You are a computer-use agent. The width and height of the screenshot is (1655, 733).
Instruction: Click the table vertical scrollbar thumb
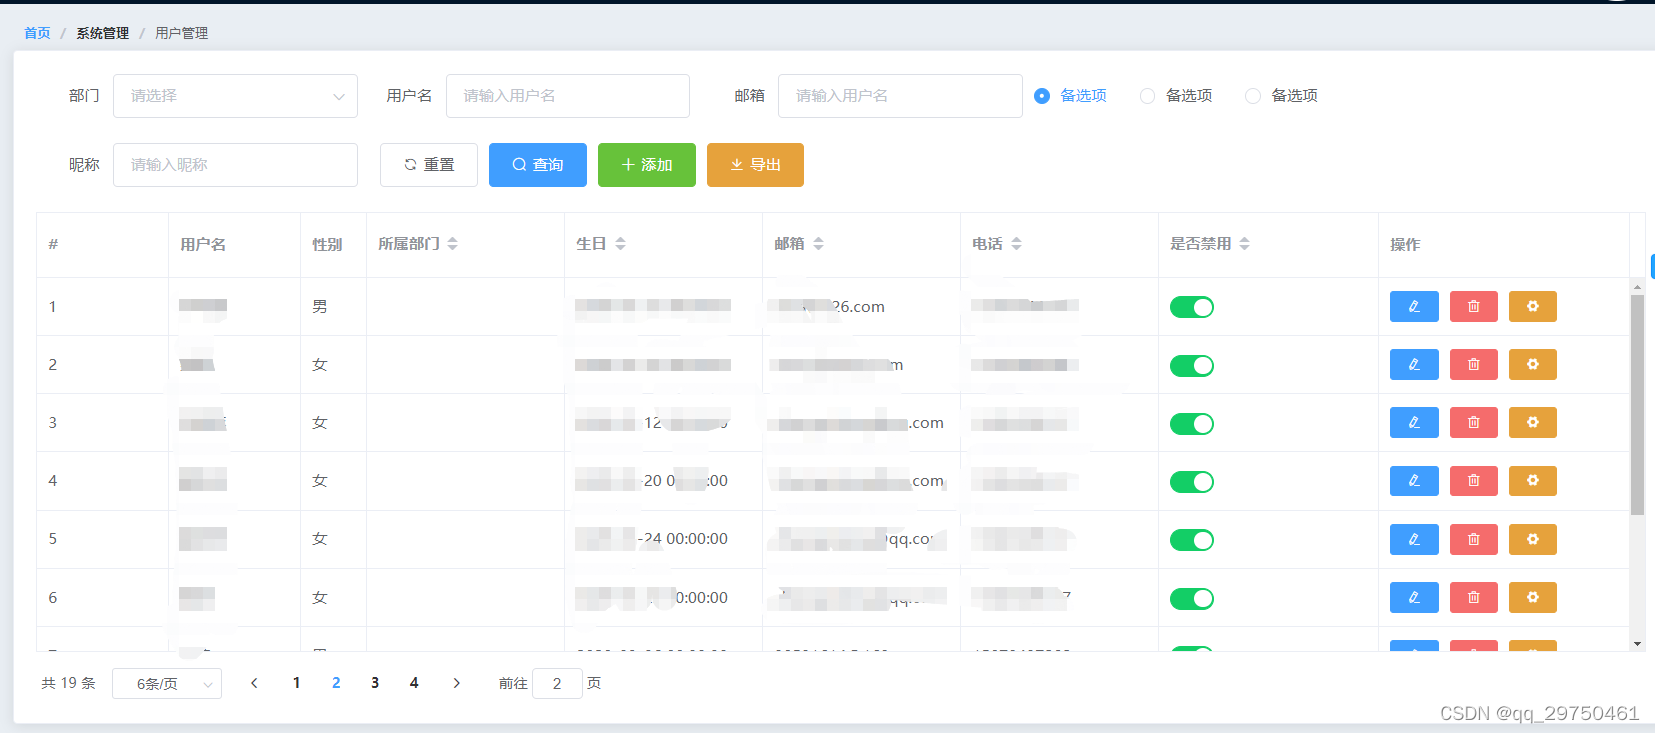pos(1637,405)
